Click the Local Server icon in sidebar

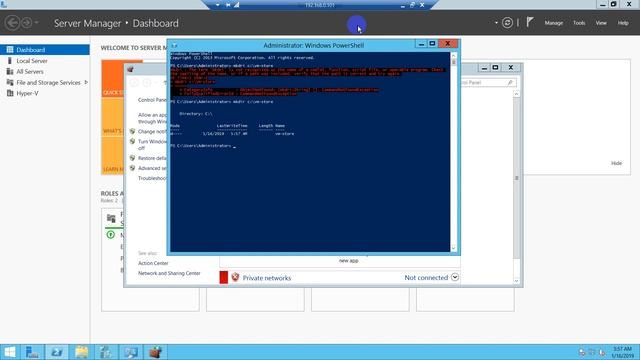coord(10,61)
